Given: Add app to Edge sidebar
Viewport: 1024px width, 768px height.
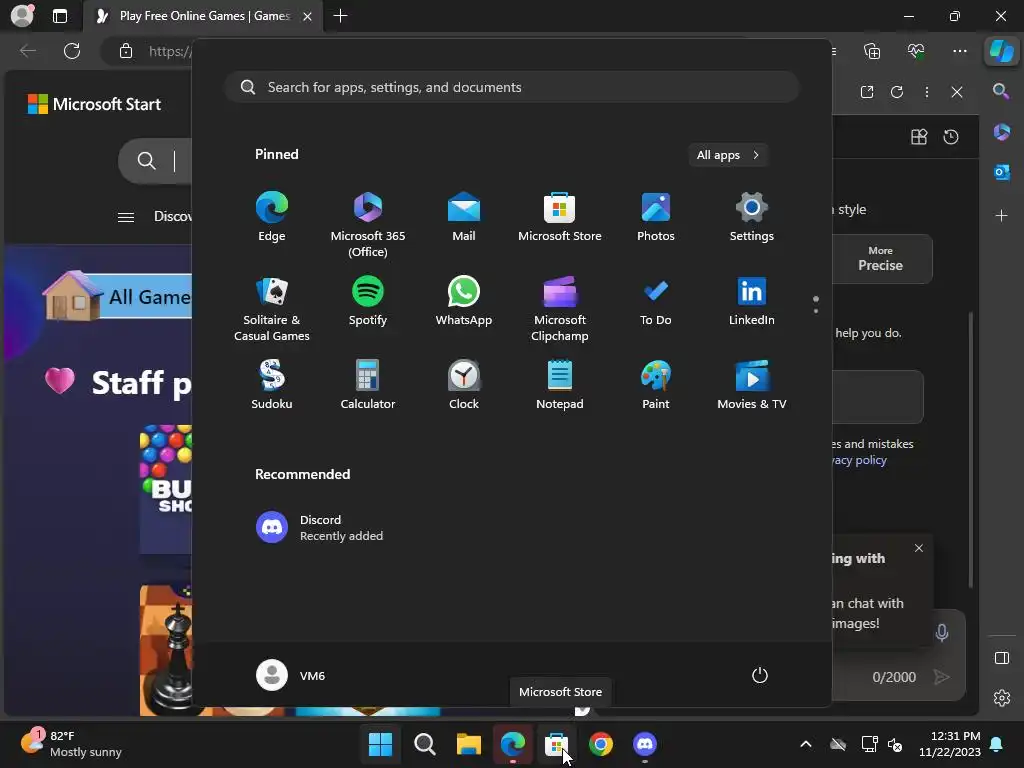Looking at the screenshot, I should click(x=1001, y=216).
